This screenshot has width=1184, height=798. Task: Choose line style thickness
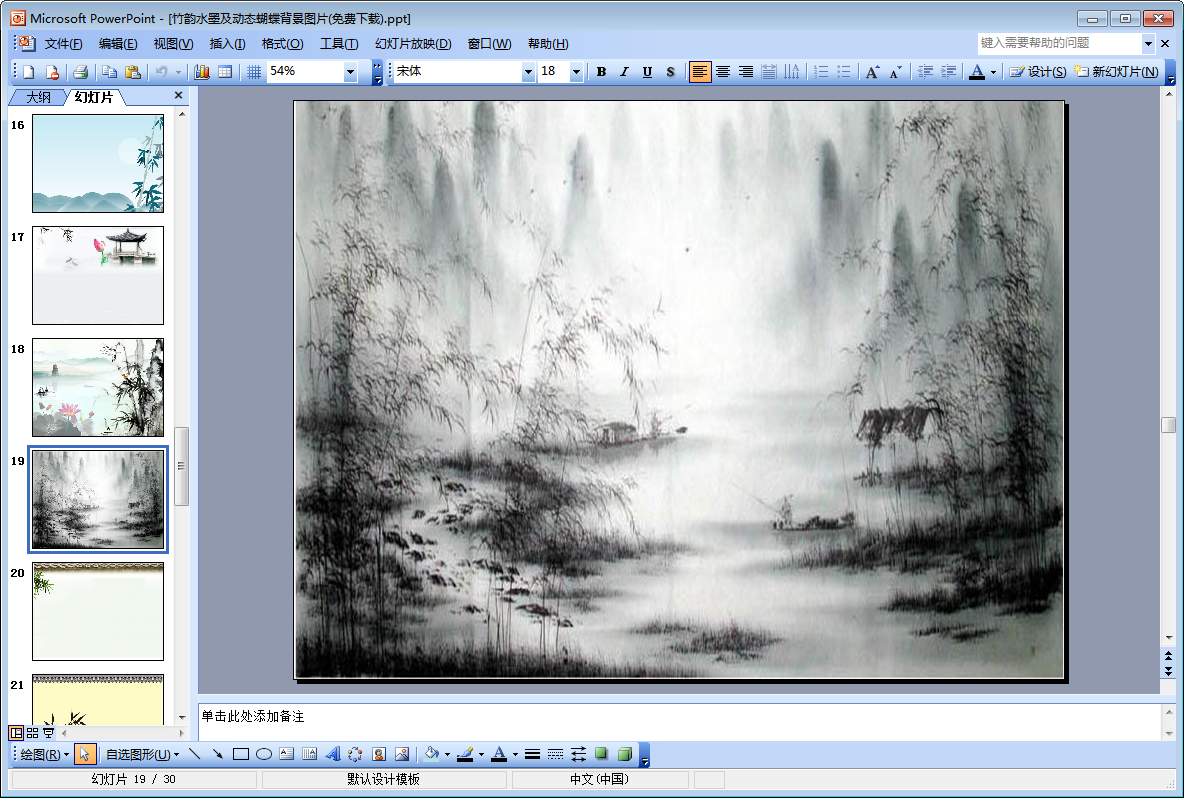click(x=532, y=754)
